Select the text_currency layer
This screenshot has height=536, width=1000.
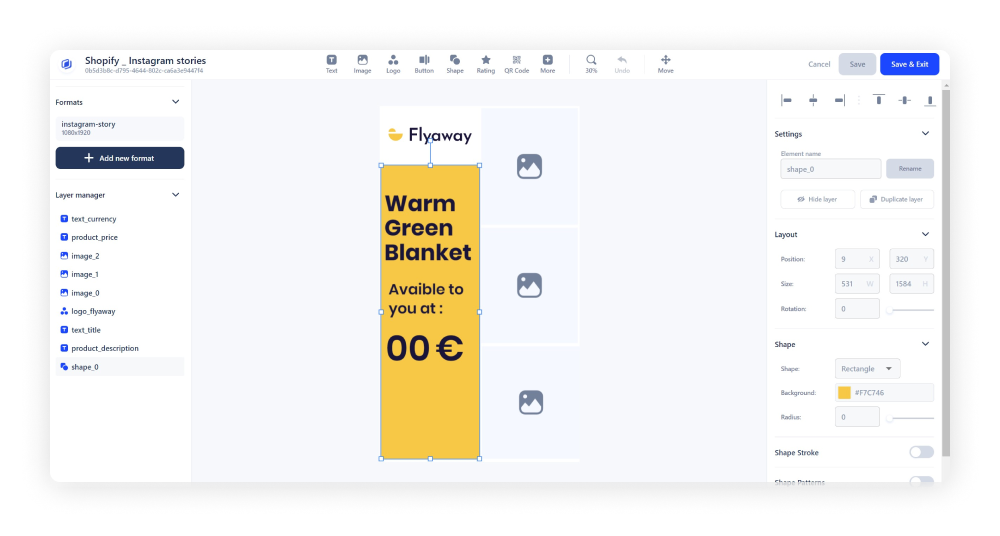(120, 219)
